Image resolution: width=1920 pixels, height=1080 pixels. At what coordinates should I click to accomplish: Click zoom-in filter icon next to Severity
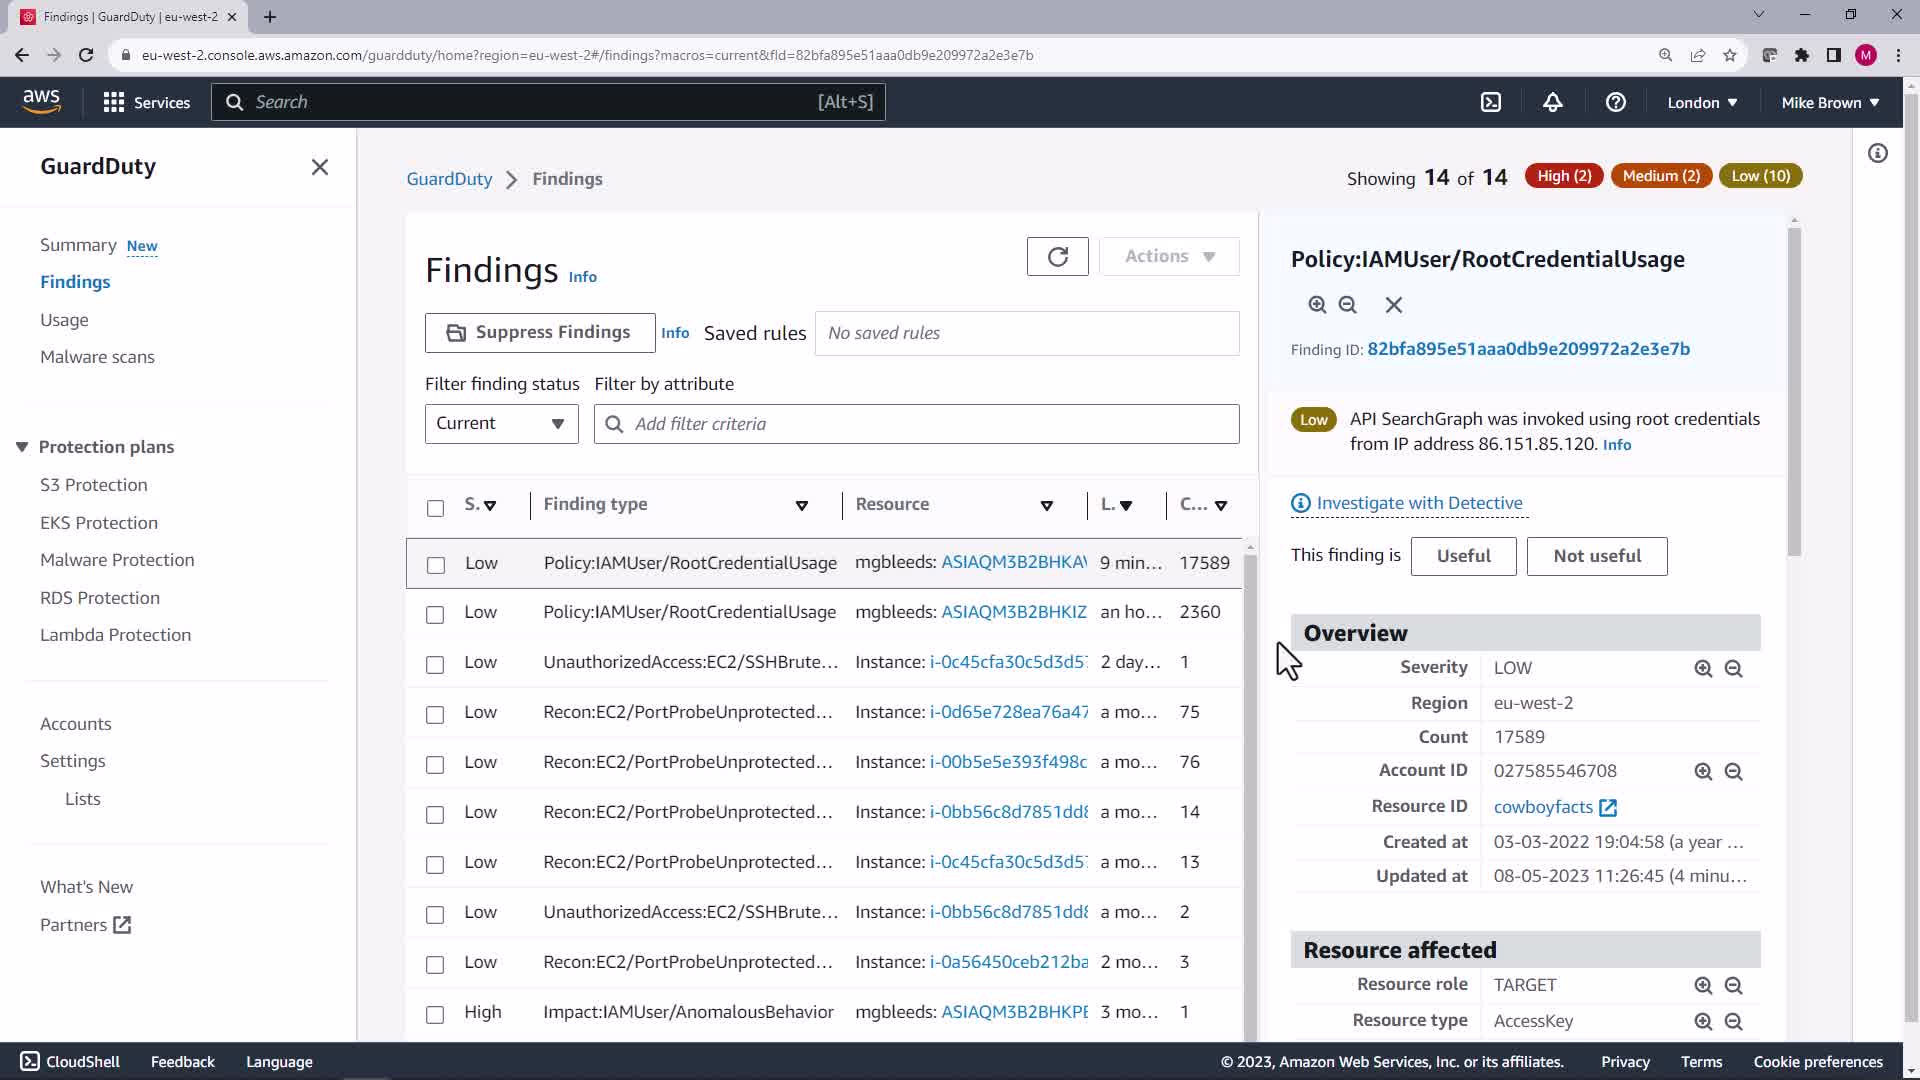coord(1703,669)
